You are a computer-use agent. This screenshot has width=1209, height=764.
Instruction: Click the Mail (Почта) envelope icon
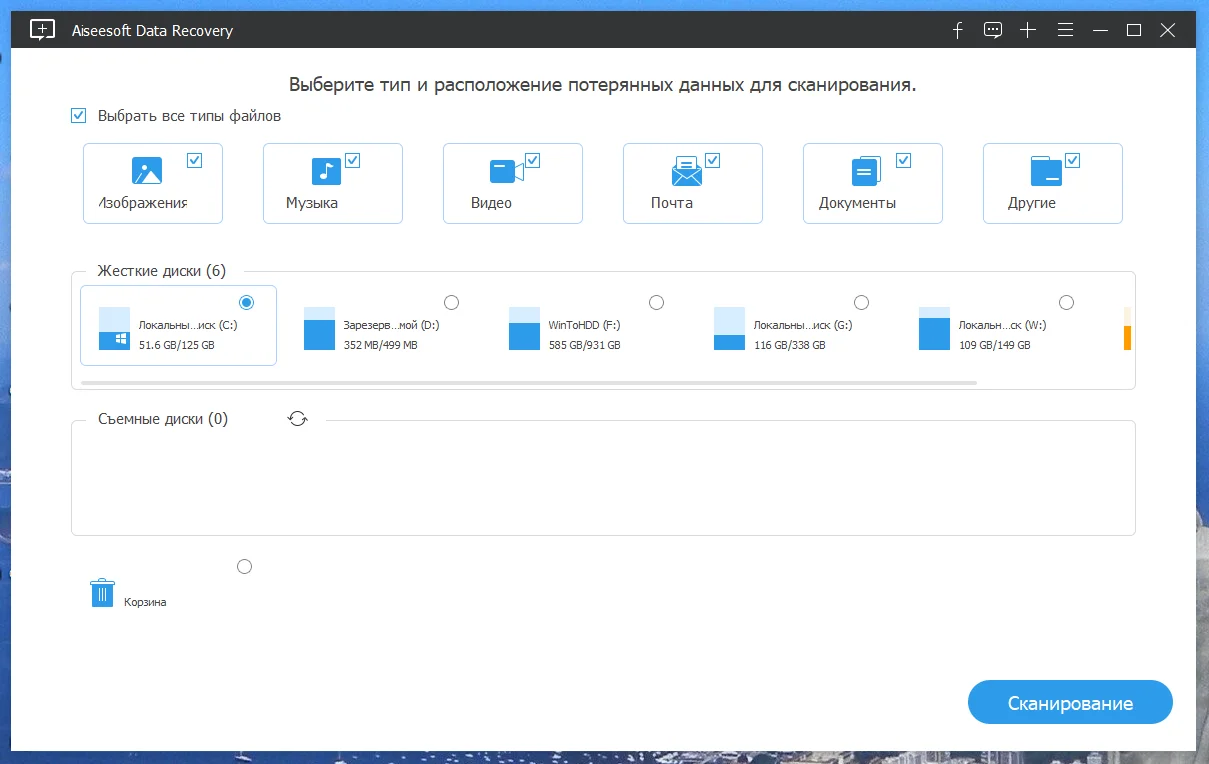pos(687,171)
